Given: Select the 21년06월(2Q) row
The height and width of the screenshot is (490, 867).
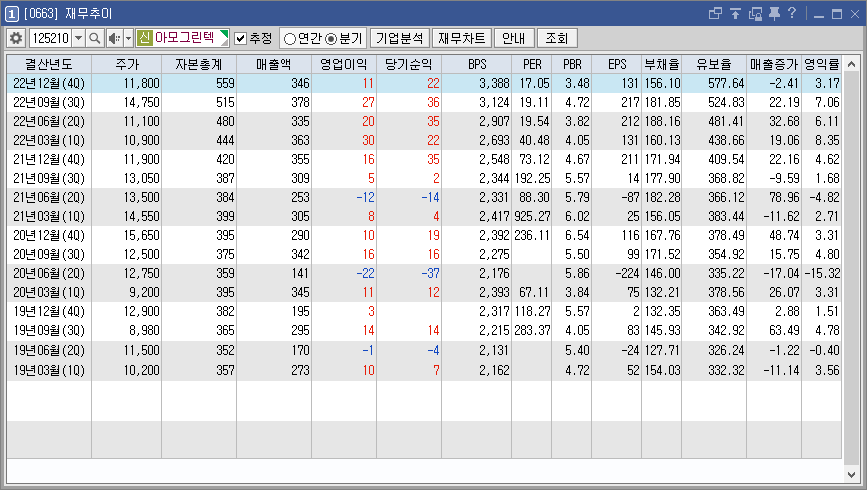Looking at the screenshot, I should (x=424, y=197).
